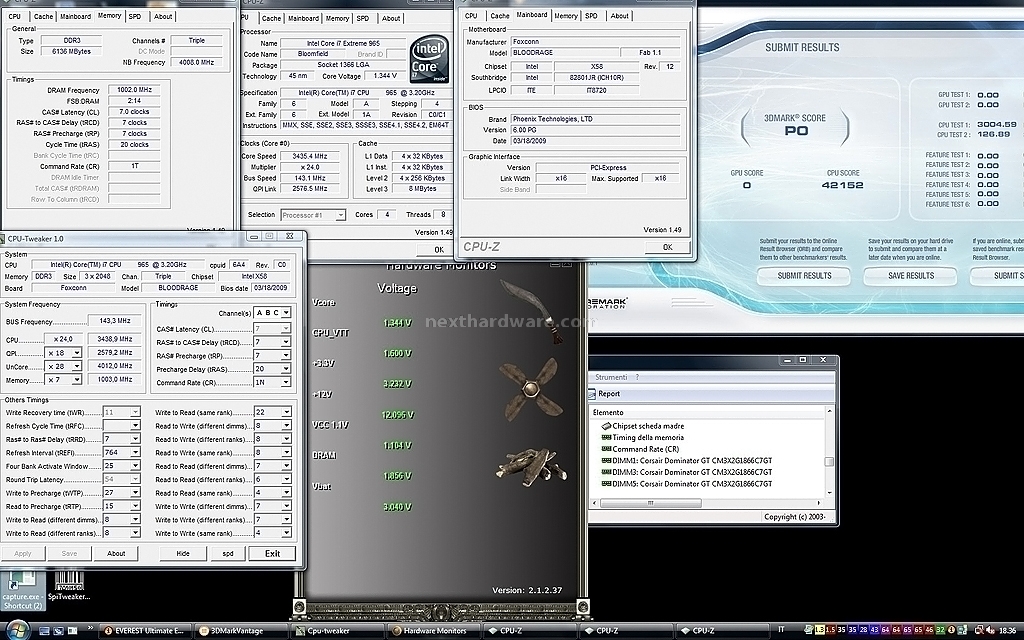Click the DIMM5 memory module icon

tap(606, 484)
